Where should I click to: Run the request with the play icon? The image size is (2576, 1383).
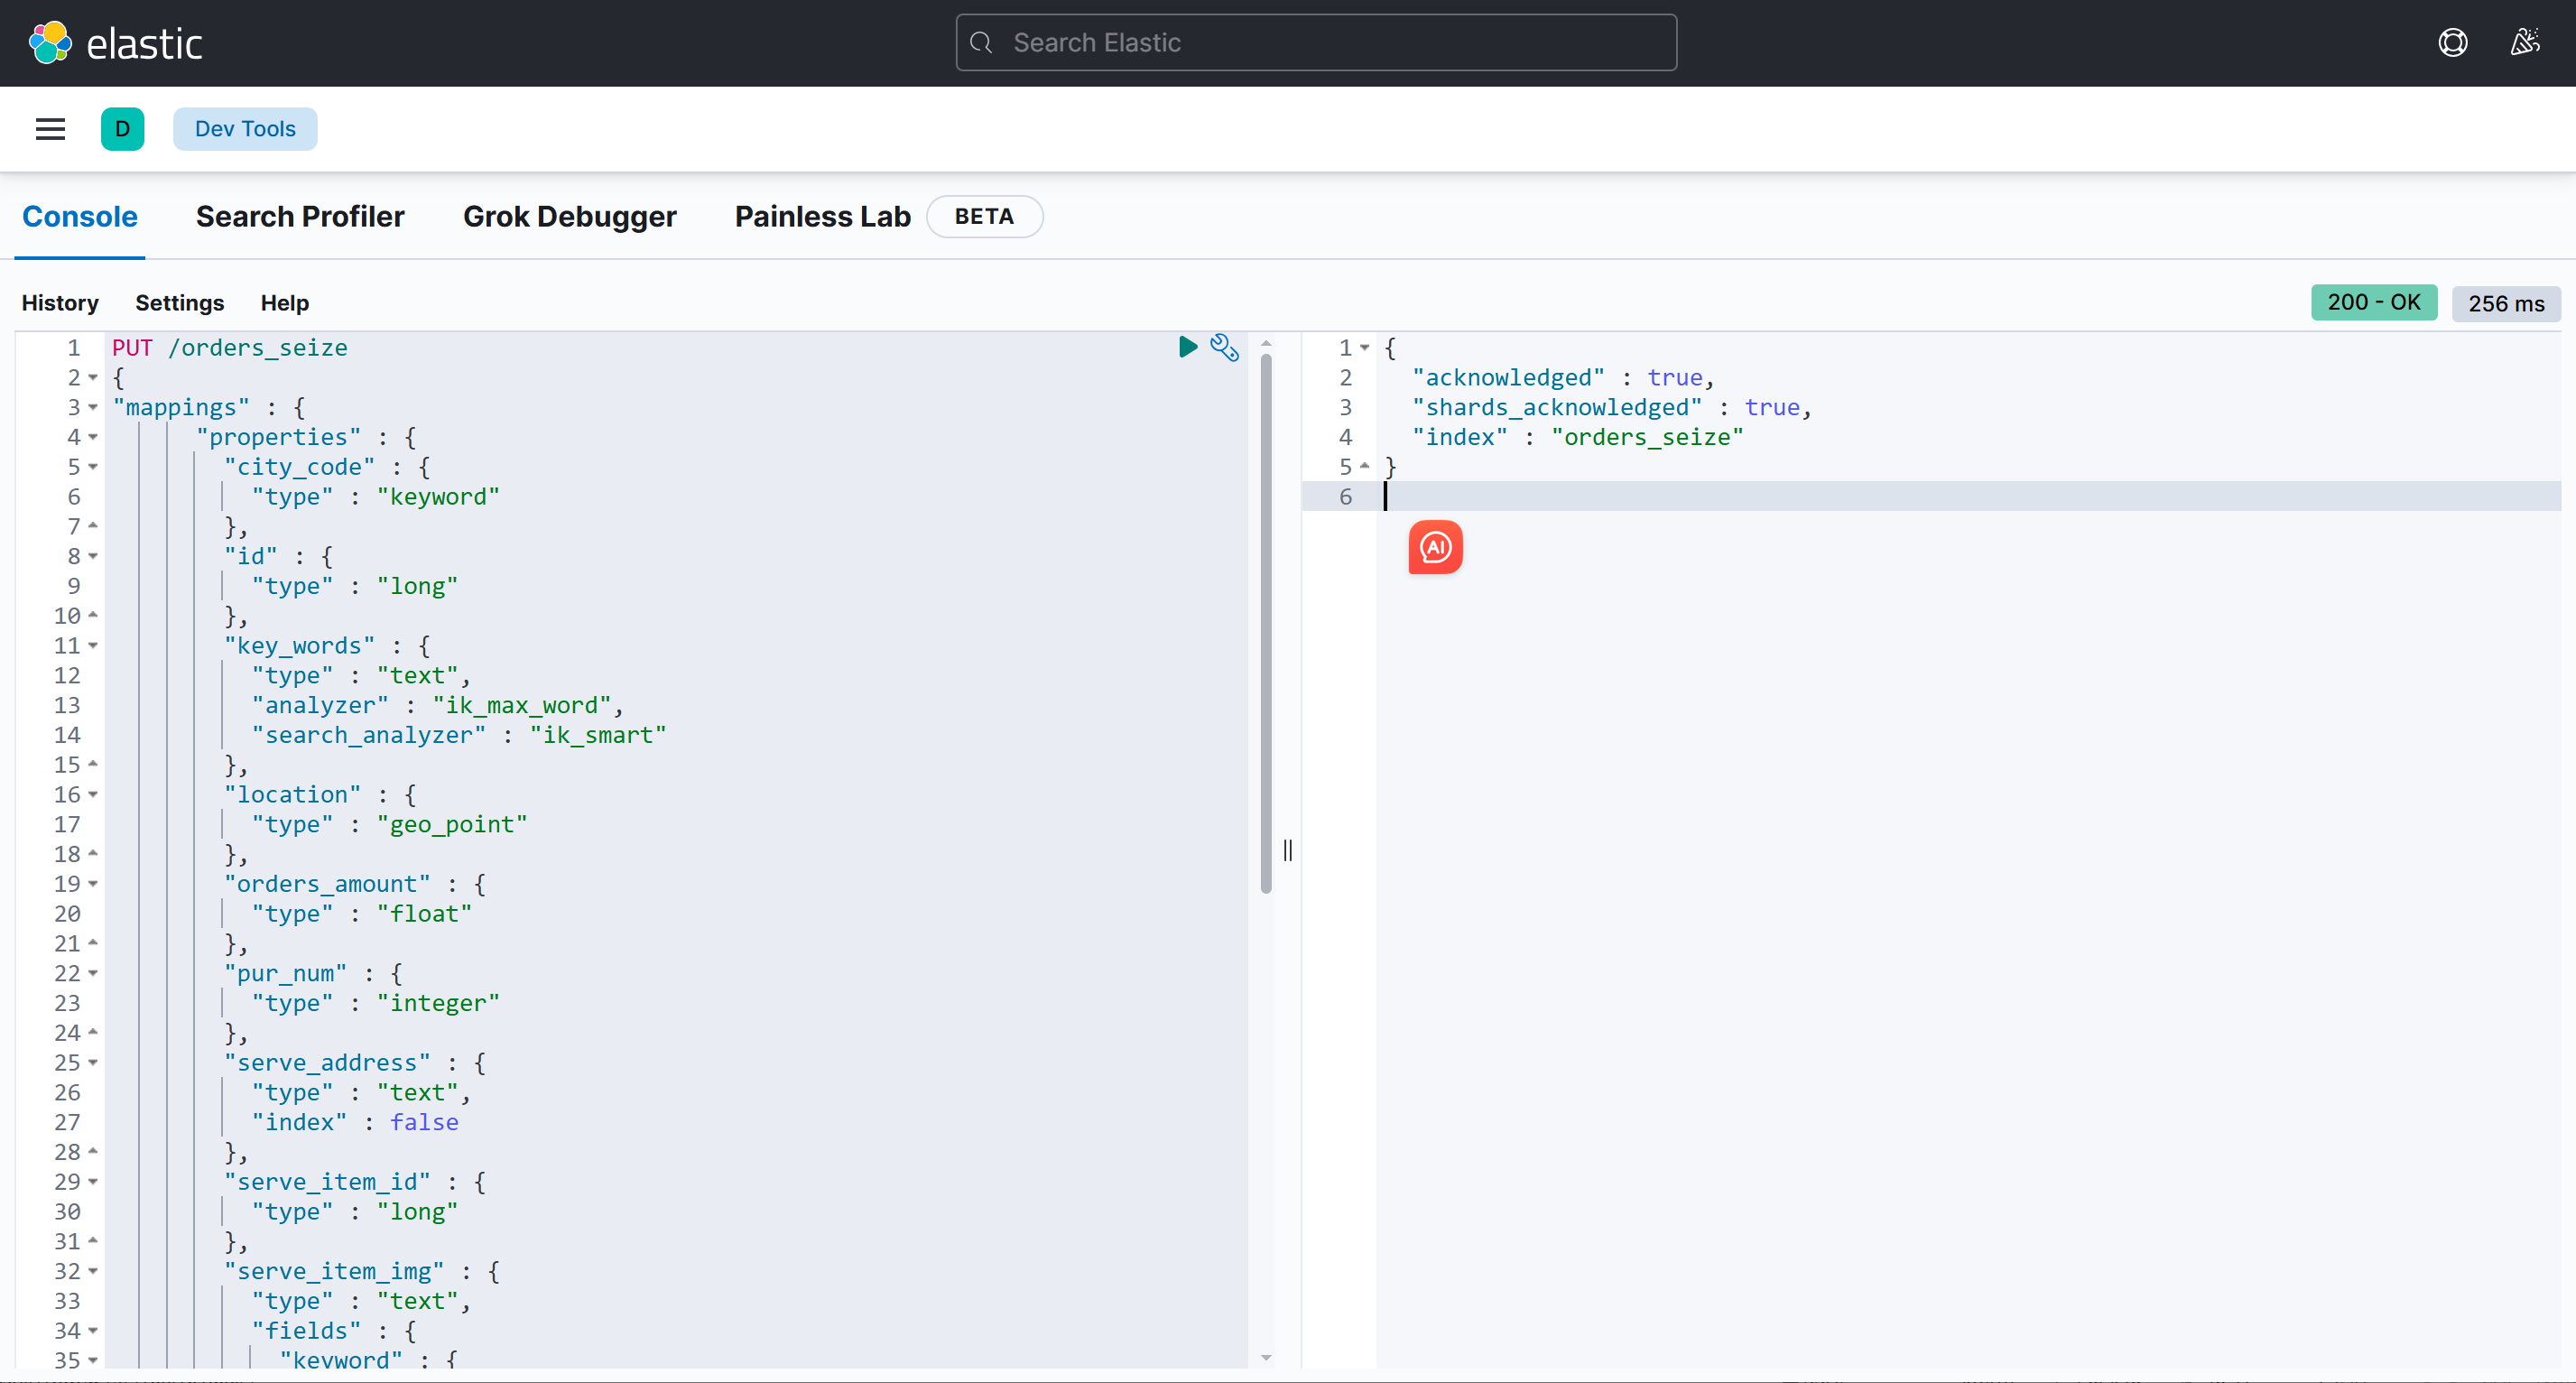(1188, 347)
